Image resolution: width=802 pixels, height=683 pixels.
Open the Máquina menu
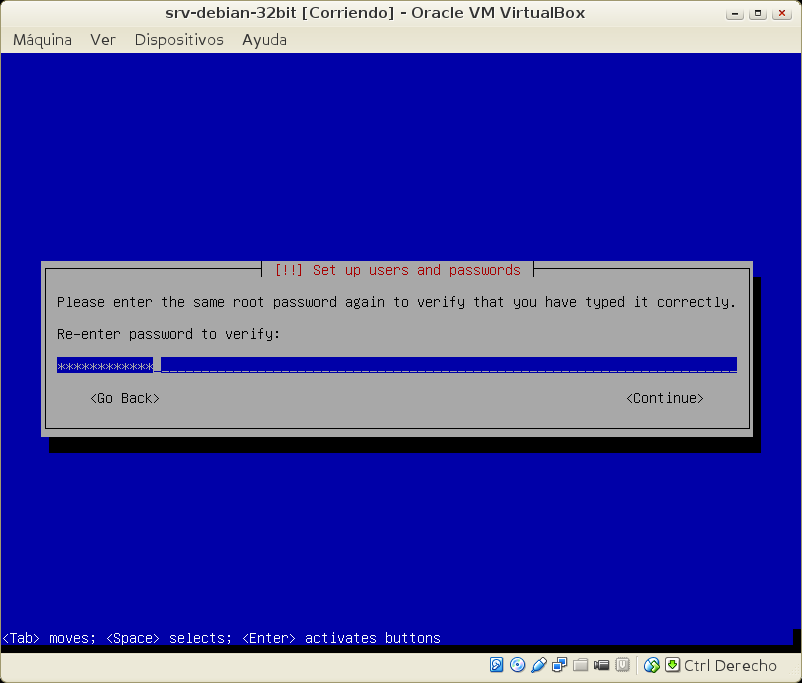point(42,40)
